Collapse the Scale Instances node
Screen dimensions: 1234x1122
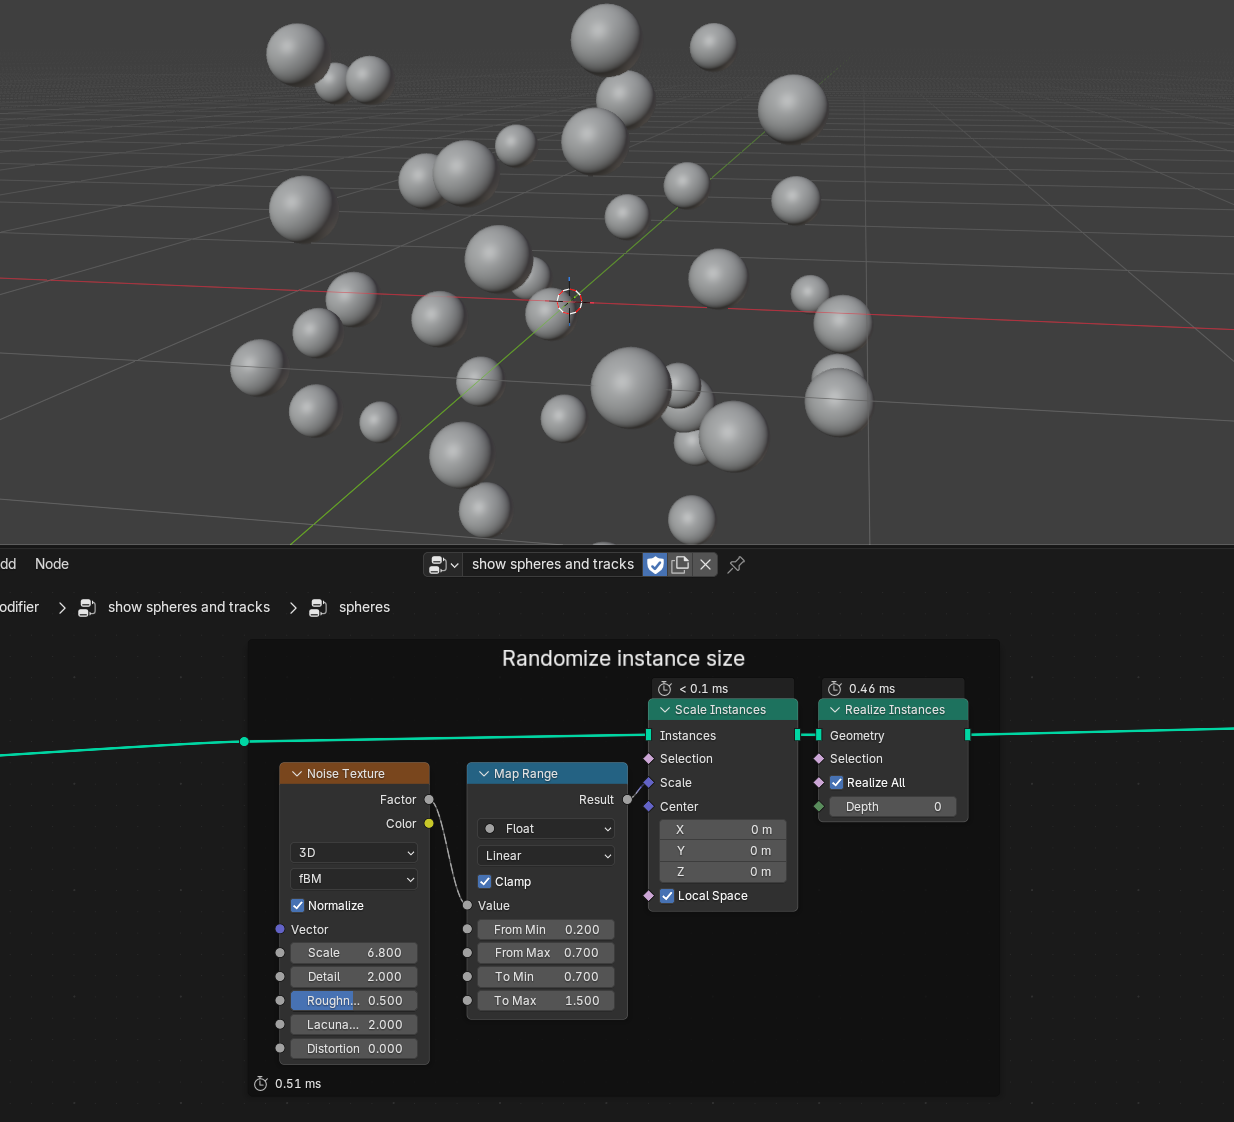click(665, 710)
